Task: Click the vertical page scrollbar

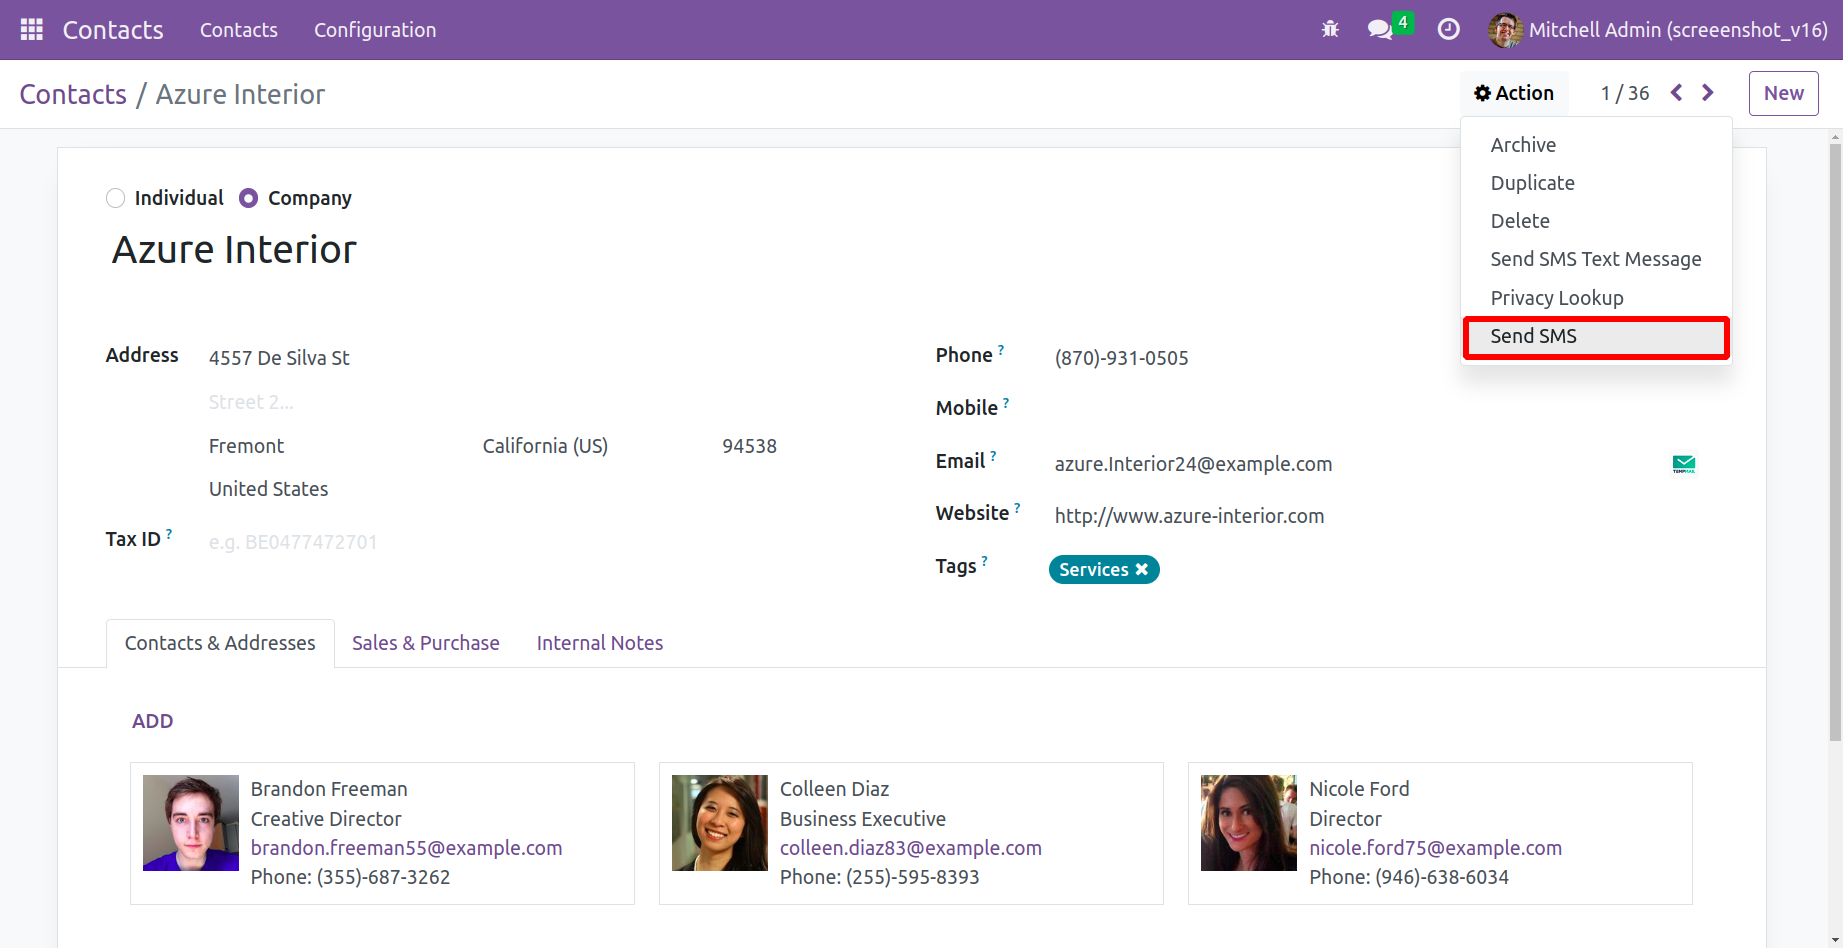Action: click(x=1835, y=440)
